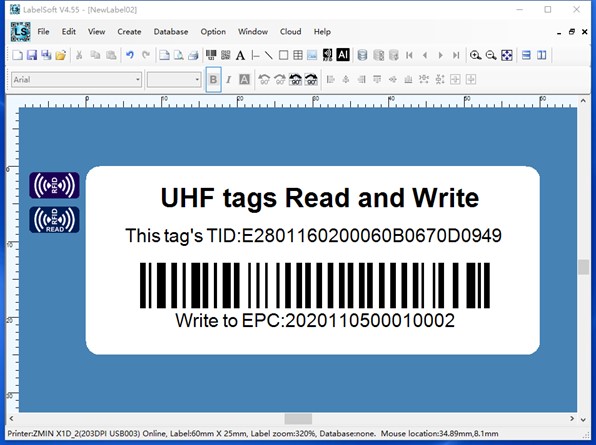The width and height of the screenshot is (596, 445).
Task: Click the LS document icon in menu bar
Action: (x=20, y=32)
